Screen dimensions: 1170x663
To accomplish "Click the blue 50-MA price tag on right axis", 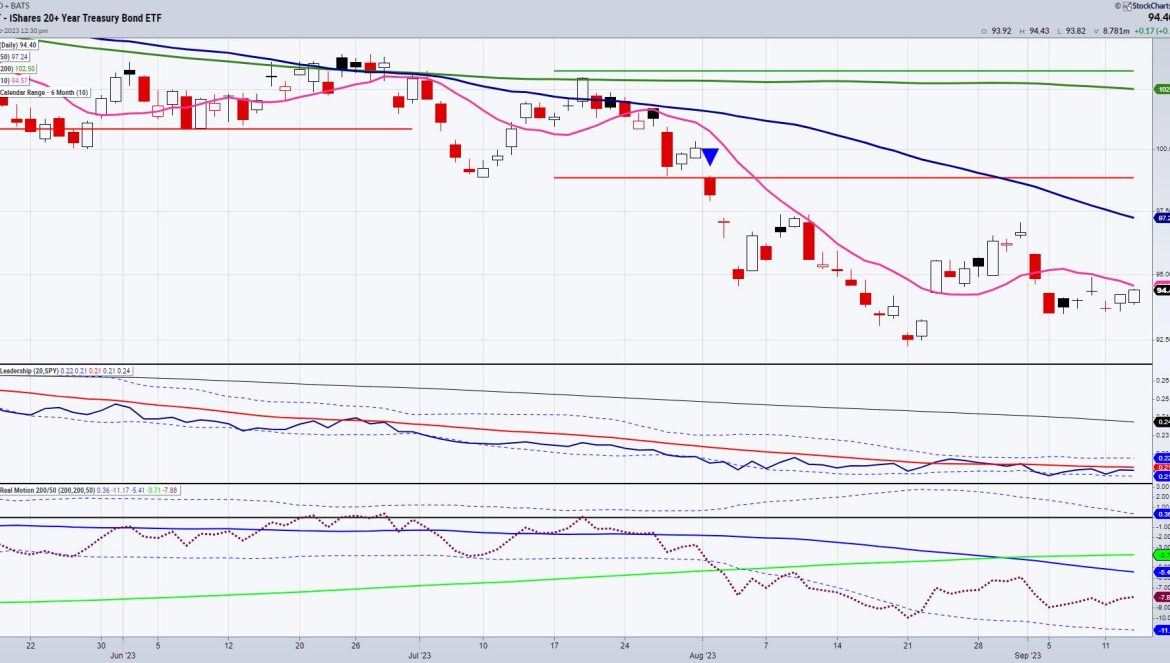I will tap(1163, 218).
